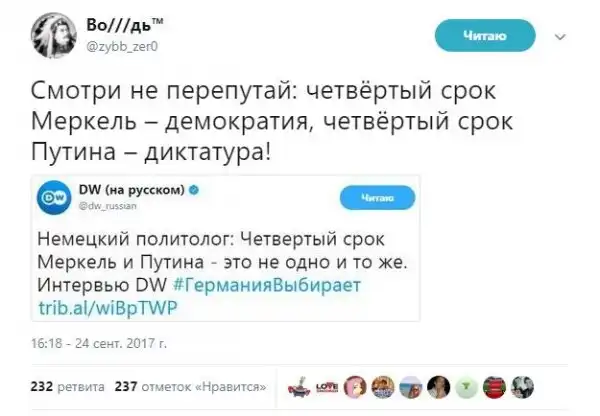Open the @zybb_zer0 handle
The width and height of the screenshot is (600, 416).
tap(122, 47)
